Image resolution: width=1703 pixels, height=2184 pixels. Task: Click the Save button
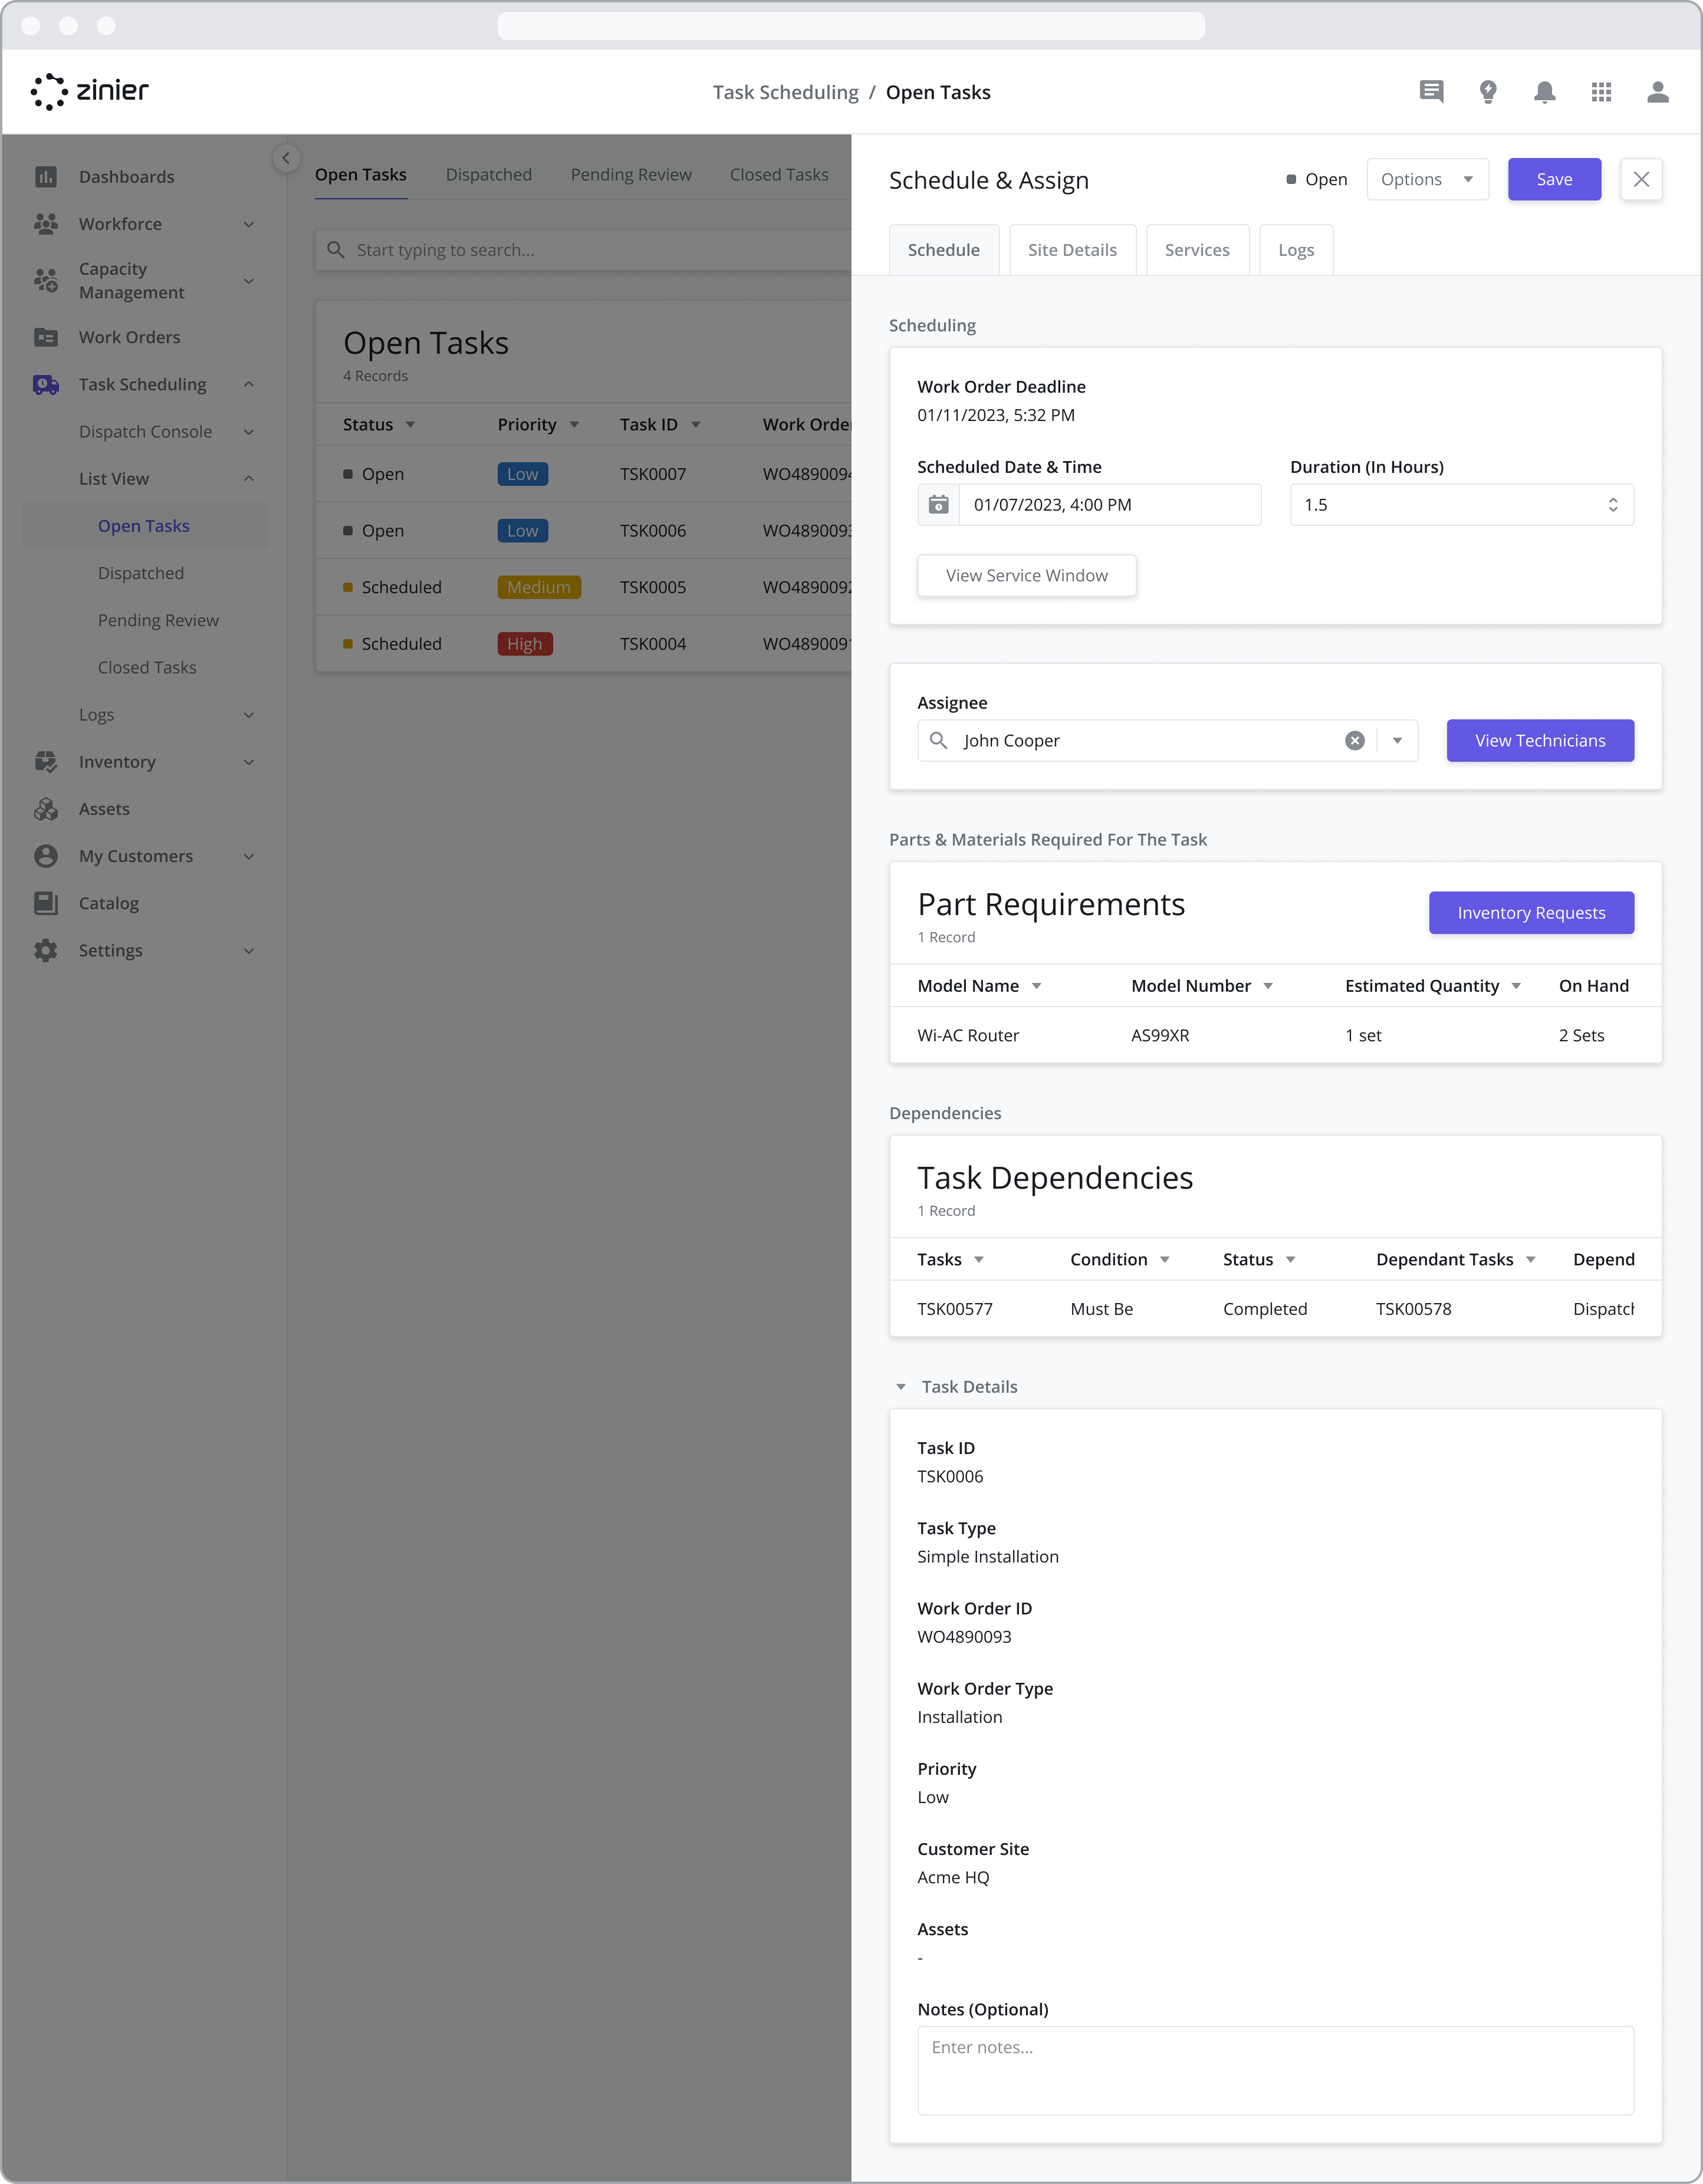(x=1554, y=180)
